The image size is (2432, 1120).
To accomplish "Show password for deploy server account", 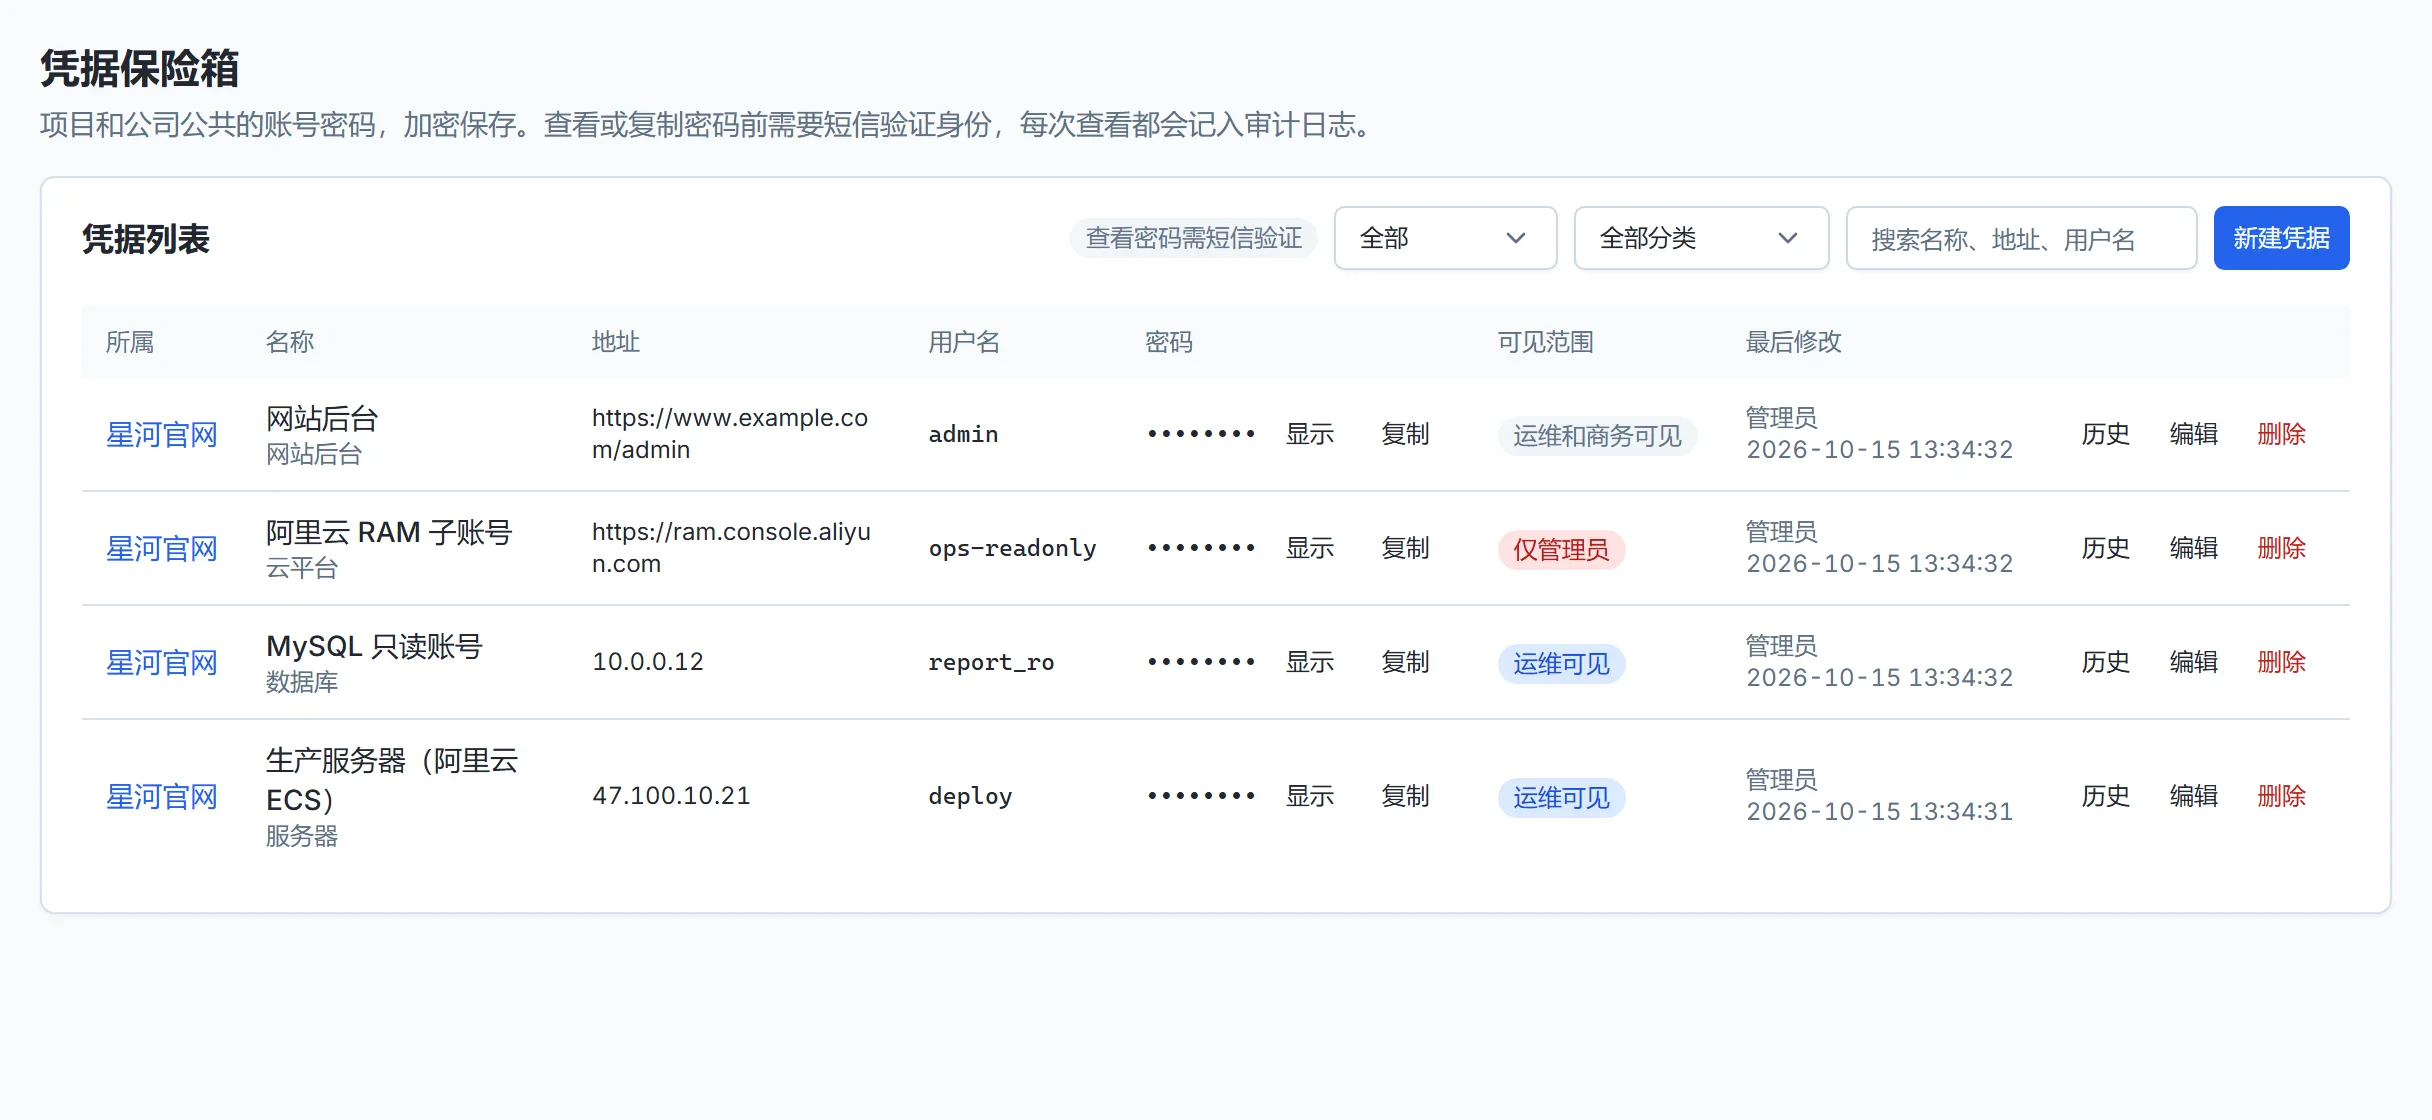I will click(1310, 796).
